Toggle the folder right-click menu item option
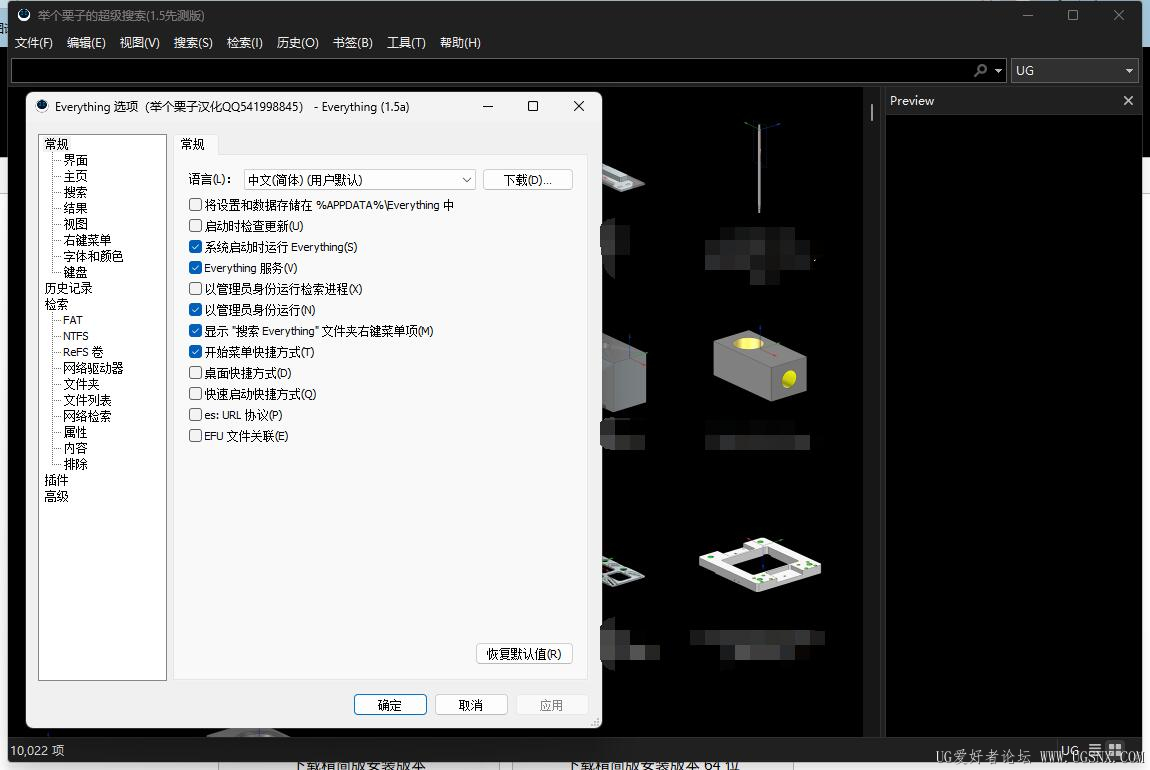This screenshot has width=1150, height=770. [195, 331]
